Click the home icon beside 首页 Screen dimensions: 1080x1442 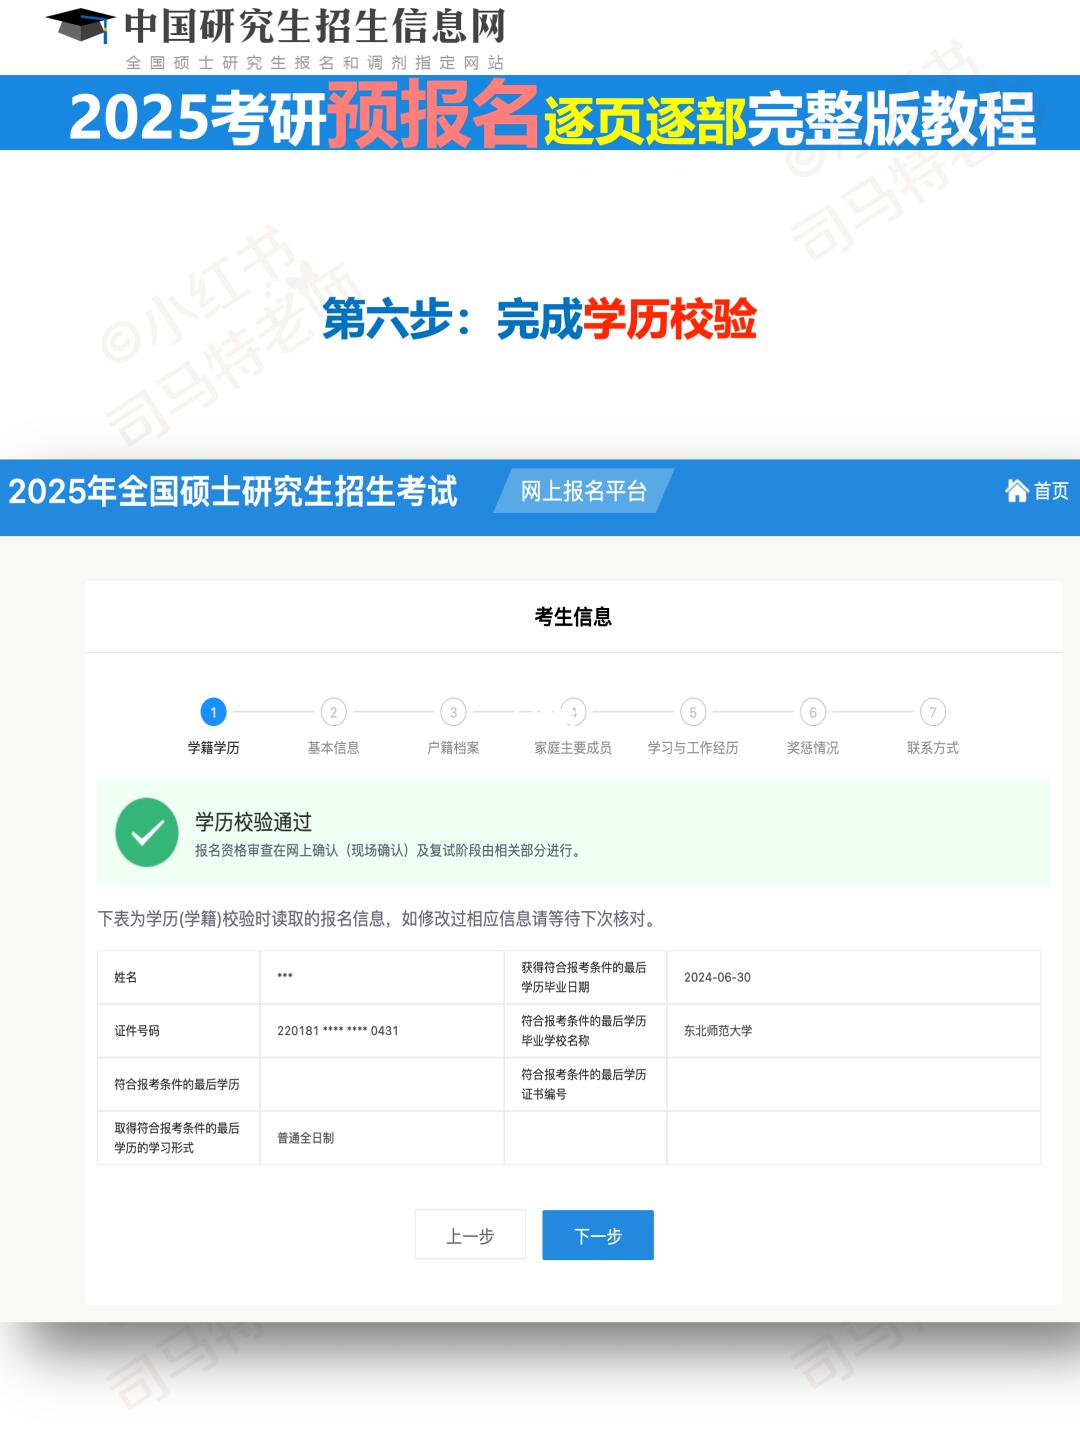click(x=1017, y=490)
